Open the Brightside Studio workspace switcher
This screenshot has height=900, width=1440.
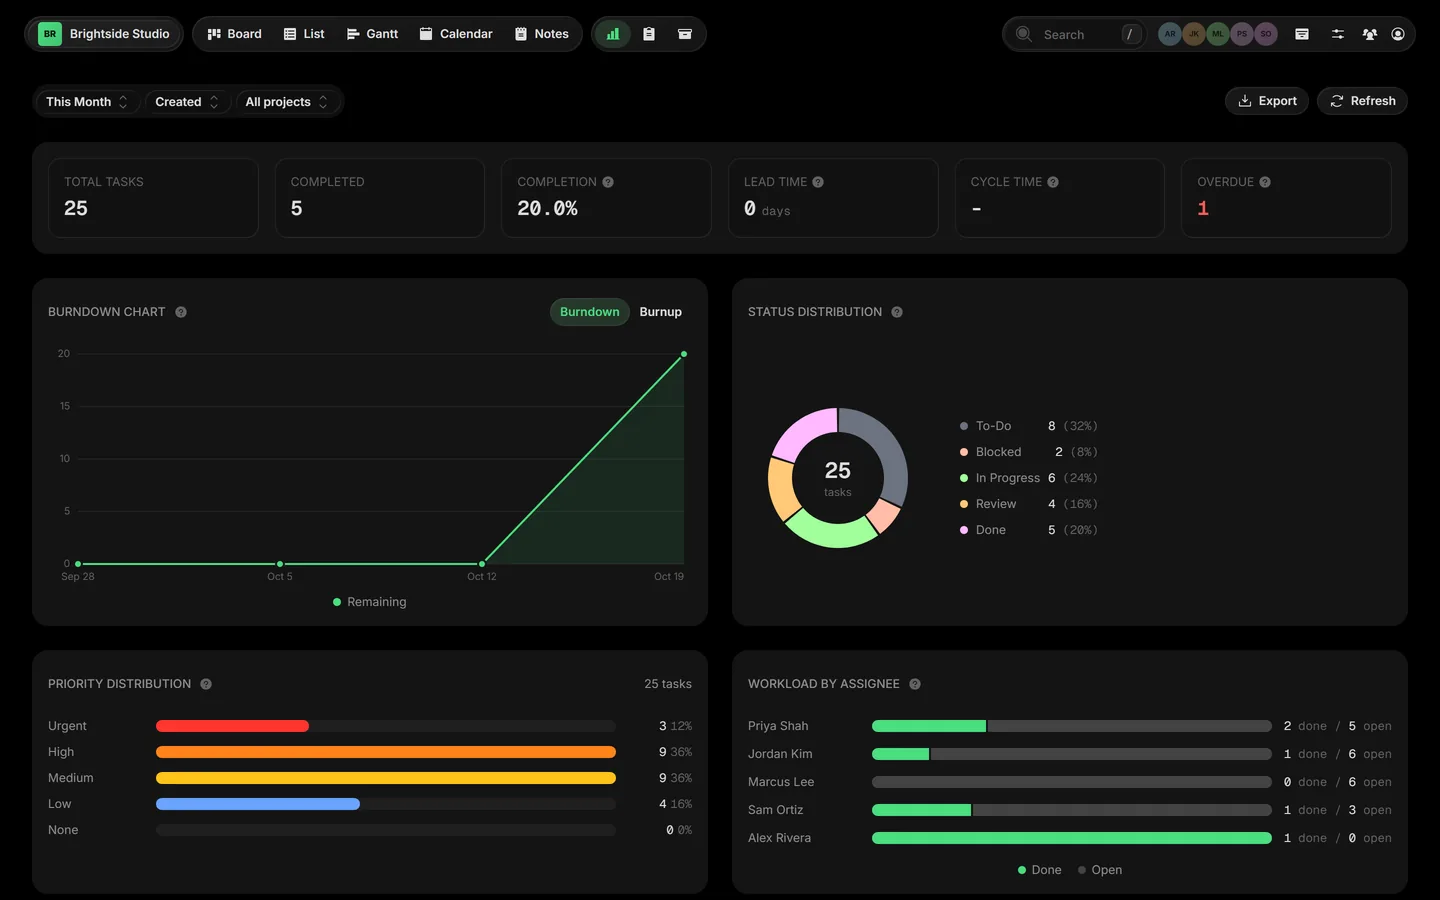[104, 34]
